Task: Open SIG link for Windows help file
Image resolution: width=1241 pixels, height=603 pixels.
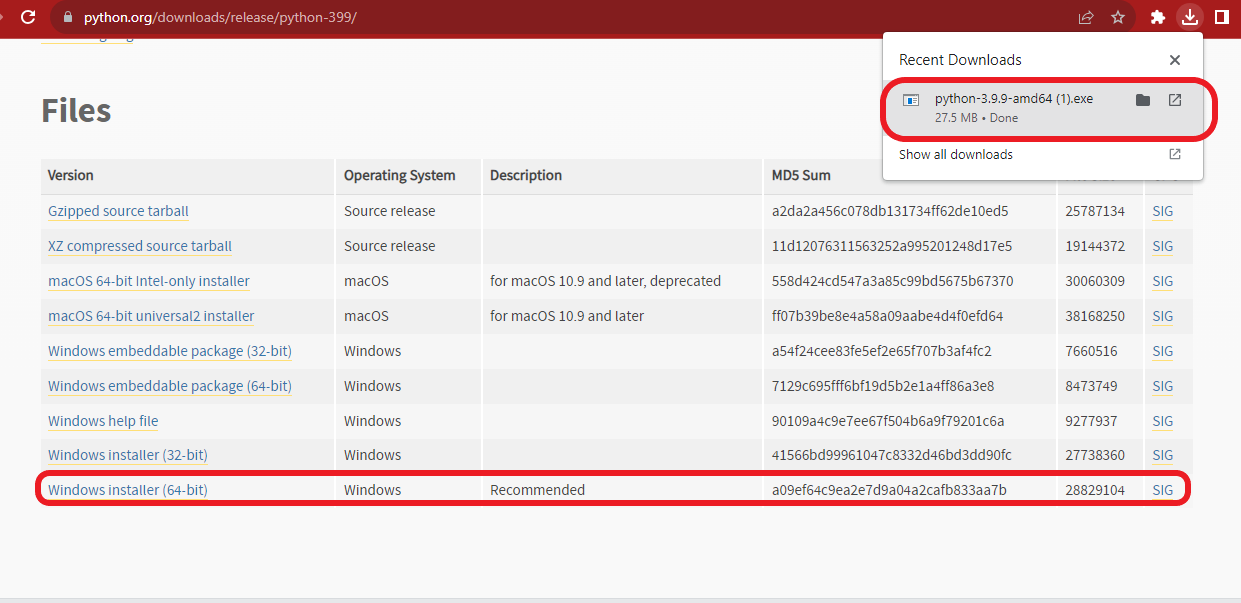Action: 1162,421
